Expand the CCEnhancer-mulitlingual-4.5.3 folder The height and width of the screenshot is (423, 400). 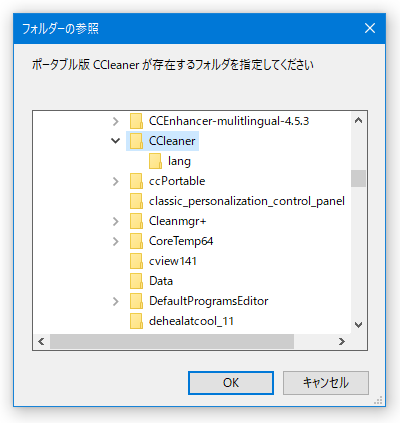pos(116,121)
